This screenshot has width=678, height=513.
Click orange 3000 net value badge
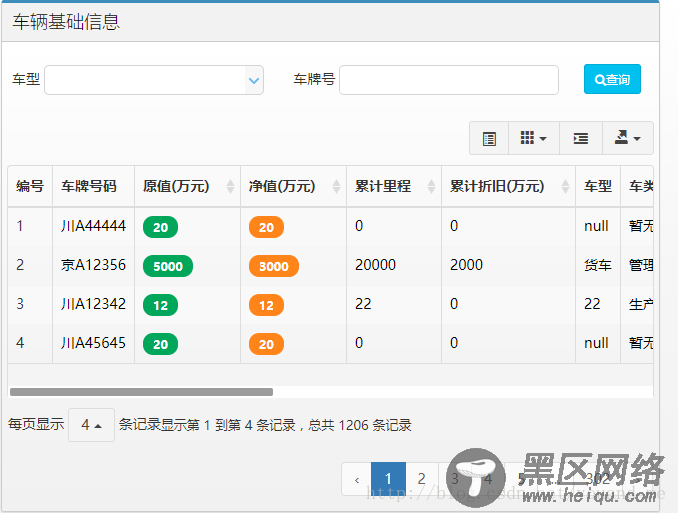(274, 266)
